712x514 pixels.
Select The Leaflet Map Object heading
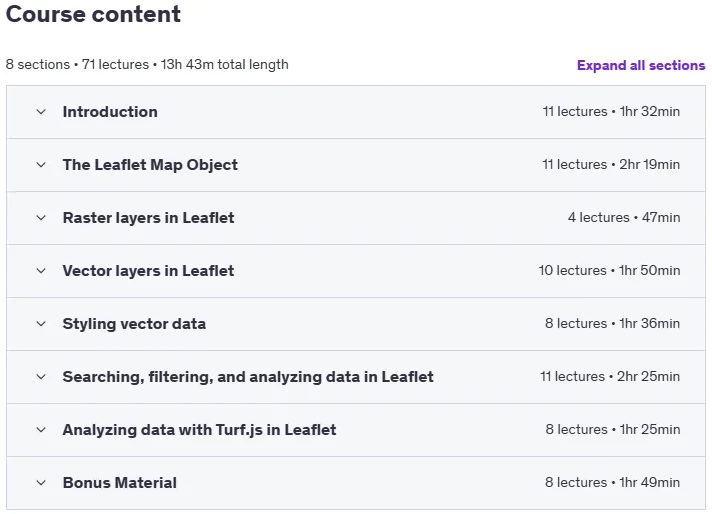pyautogui.click(x=150, y=165)
